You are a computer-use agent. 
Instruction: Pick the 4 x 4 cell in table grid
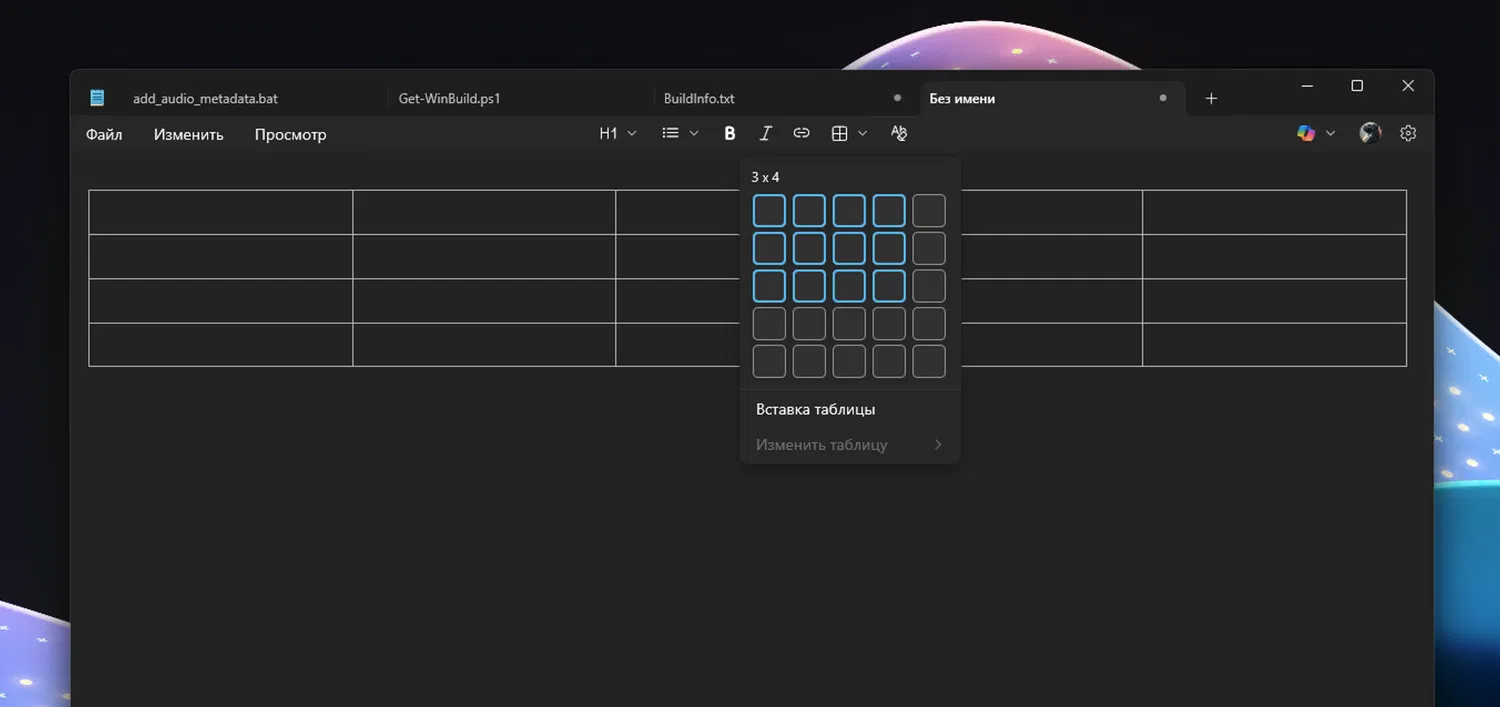click(x=889, y=324)
